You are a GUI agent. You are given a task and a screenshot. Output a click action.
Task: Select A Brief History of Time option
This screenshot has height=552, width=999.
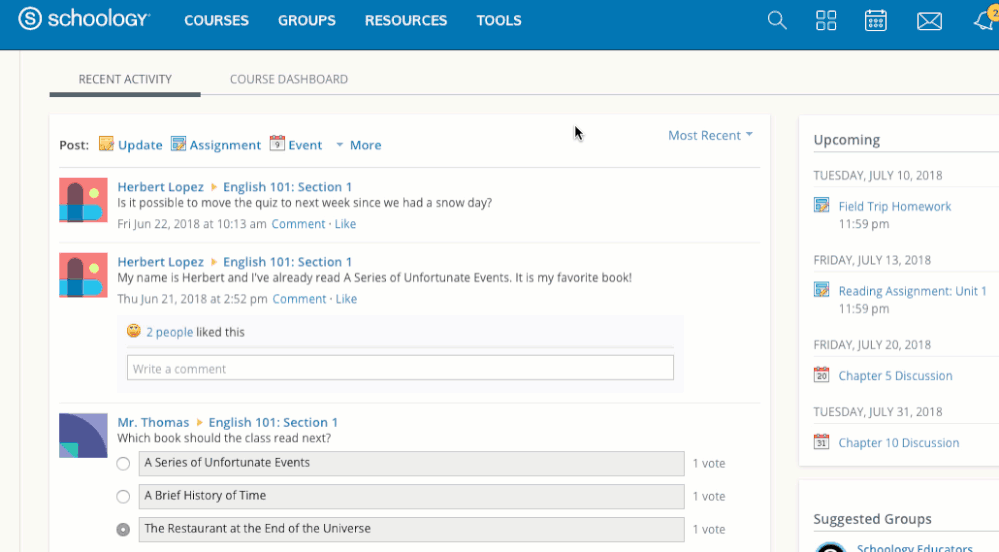click(x=123, y=497)
